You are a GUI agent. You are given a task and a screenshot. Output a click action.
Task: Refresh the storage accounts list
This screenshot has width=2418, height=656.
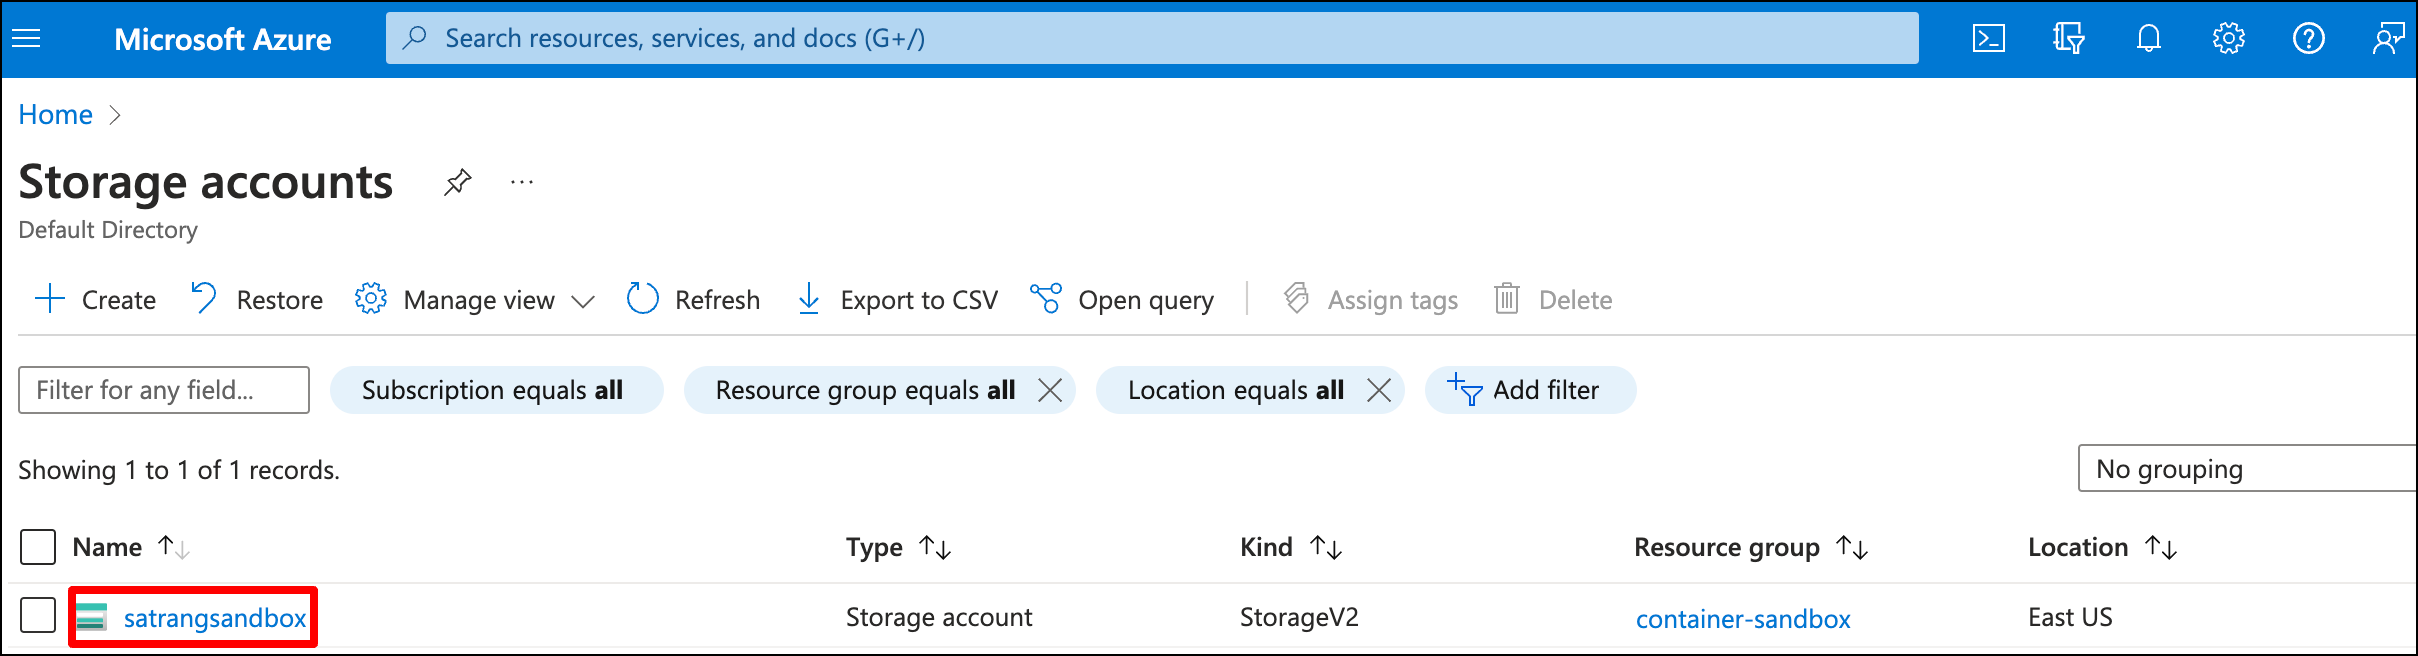pyautogui.click(x=693, y=299)
